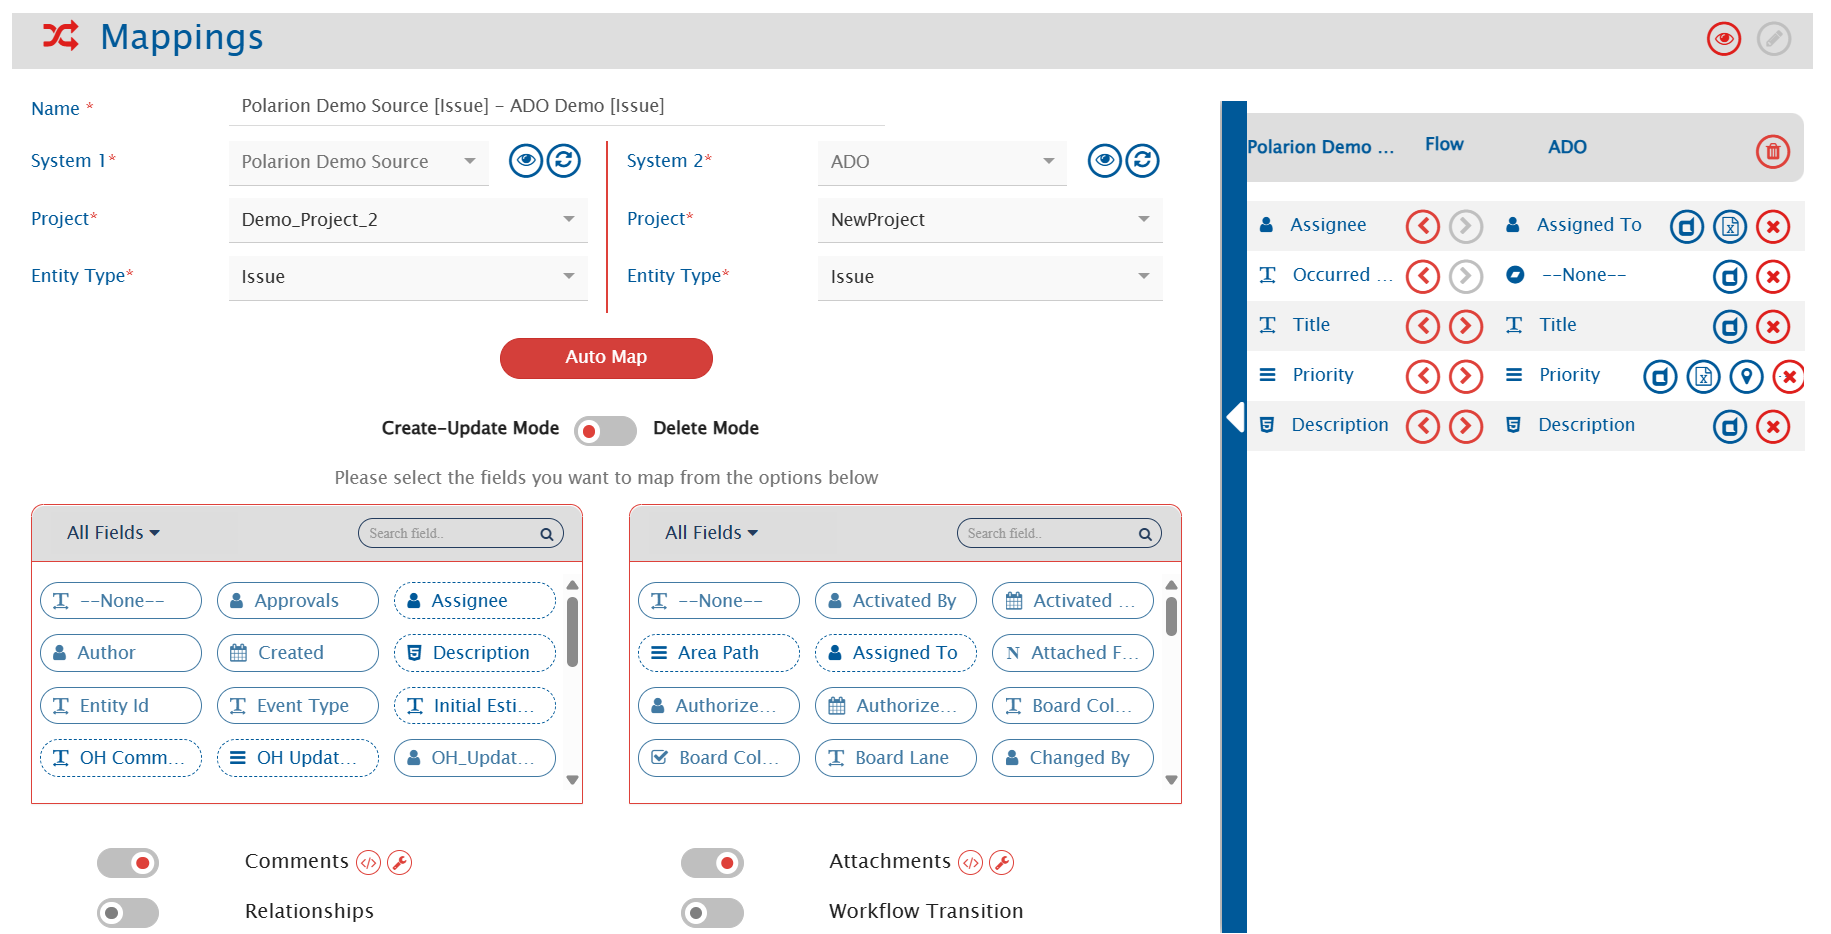Click the eye view icon next to System 2
The width and height of the screenshot is (1831, 934).
point(1104,160)
